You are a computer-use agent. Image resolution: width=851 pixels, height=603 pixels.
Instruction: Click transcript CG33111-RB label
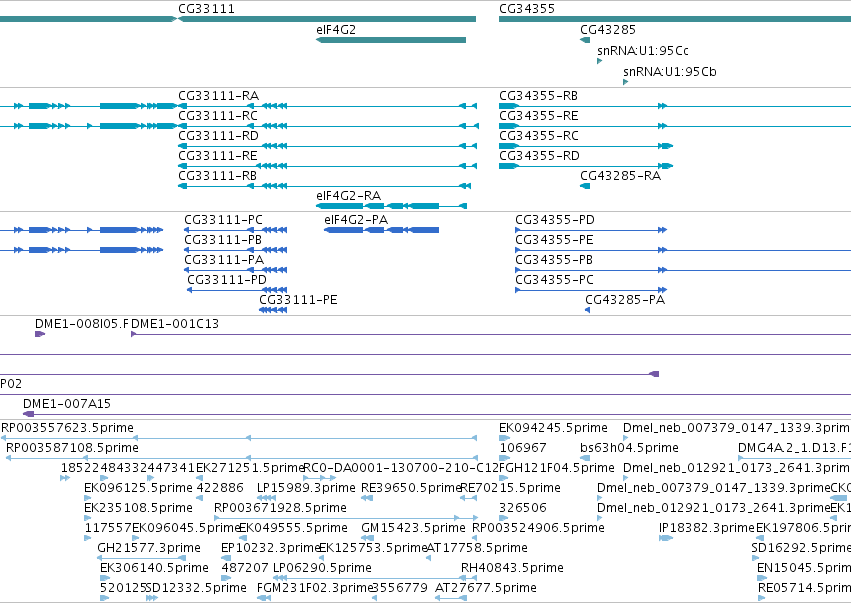217,176
